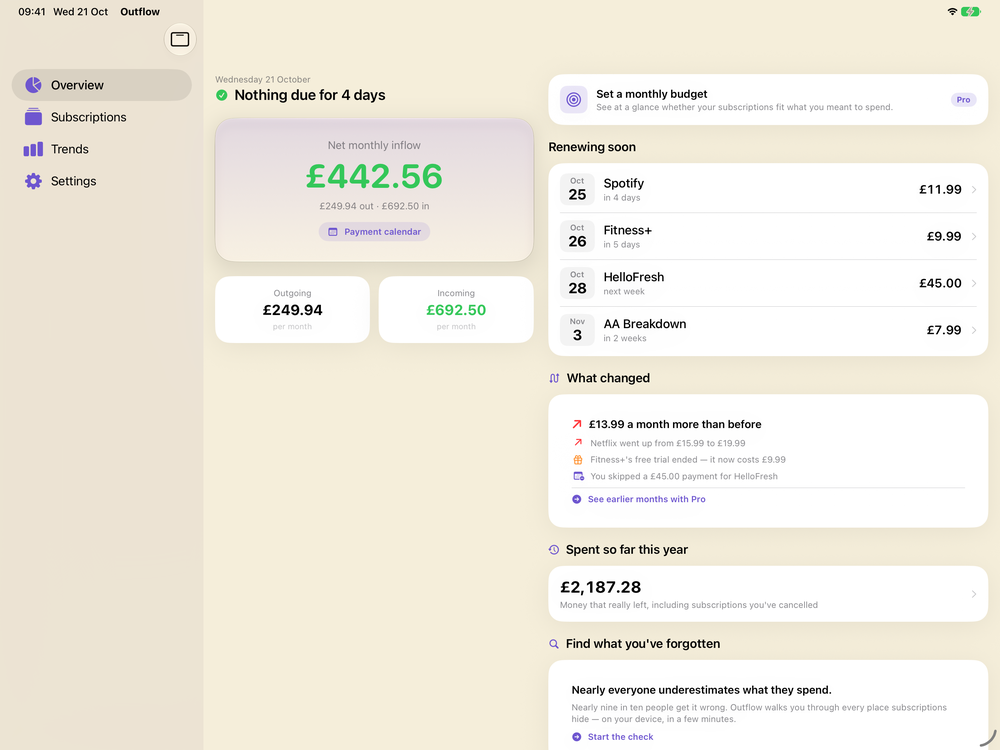Click the What changed arrows icon
Image resolution: width=1000 pixels, height=750 pixels.
pos(554,378)
